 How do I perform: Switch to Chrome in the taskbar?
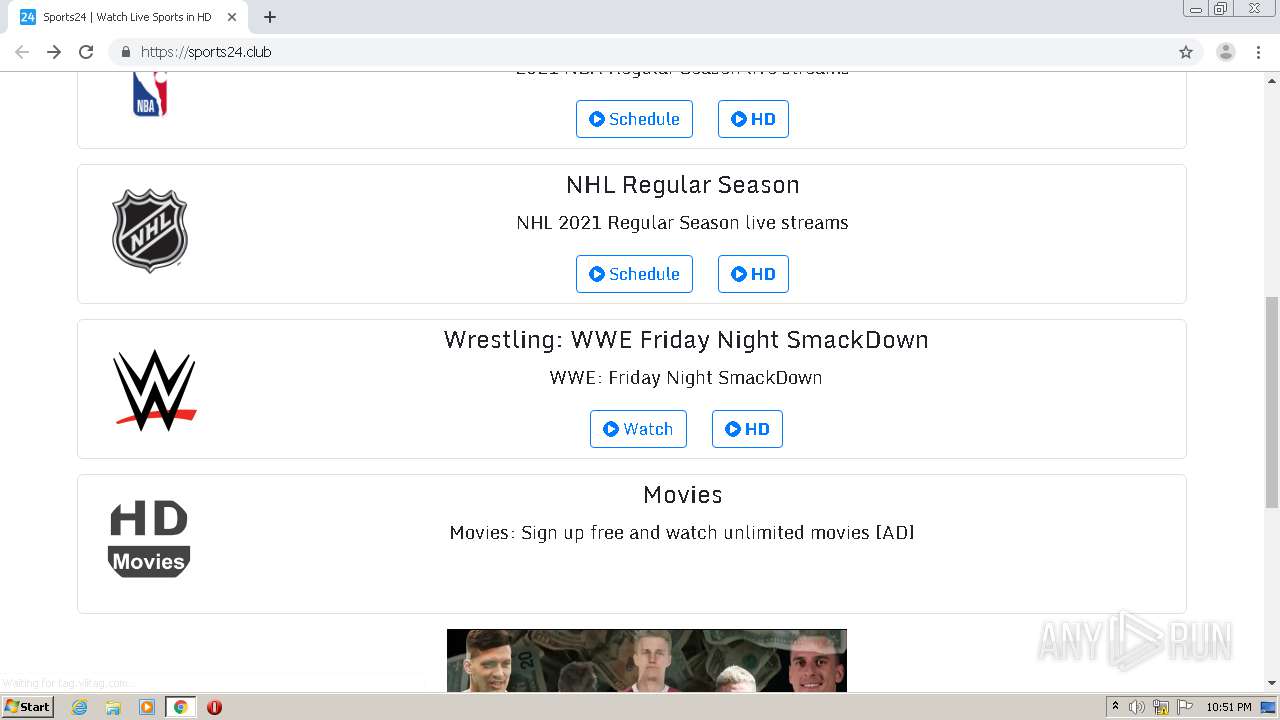(x=180, y=707)
